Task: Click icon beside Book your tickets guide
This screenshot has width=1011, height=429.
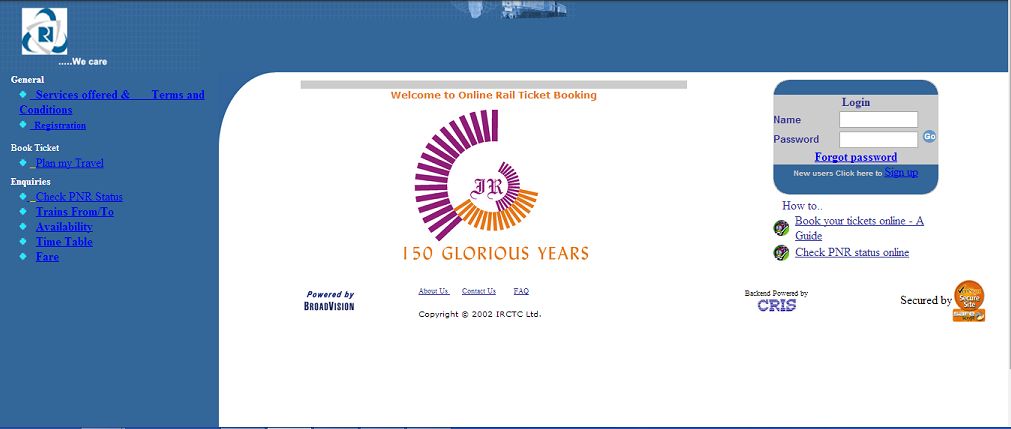Action: [782, 228]
